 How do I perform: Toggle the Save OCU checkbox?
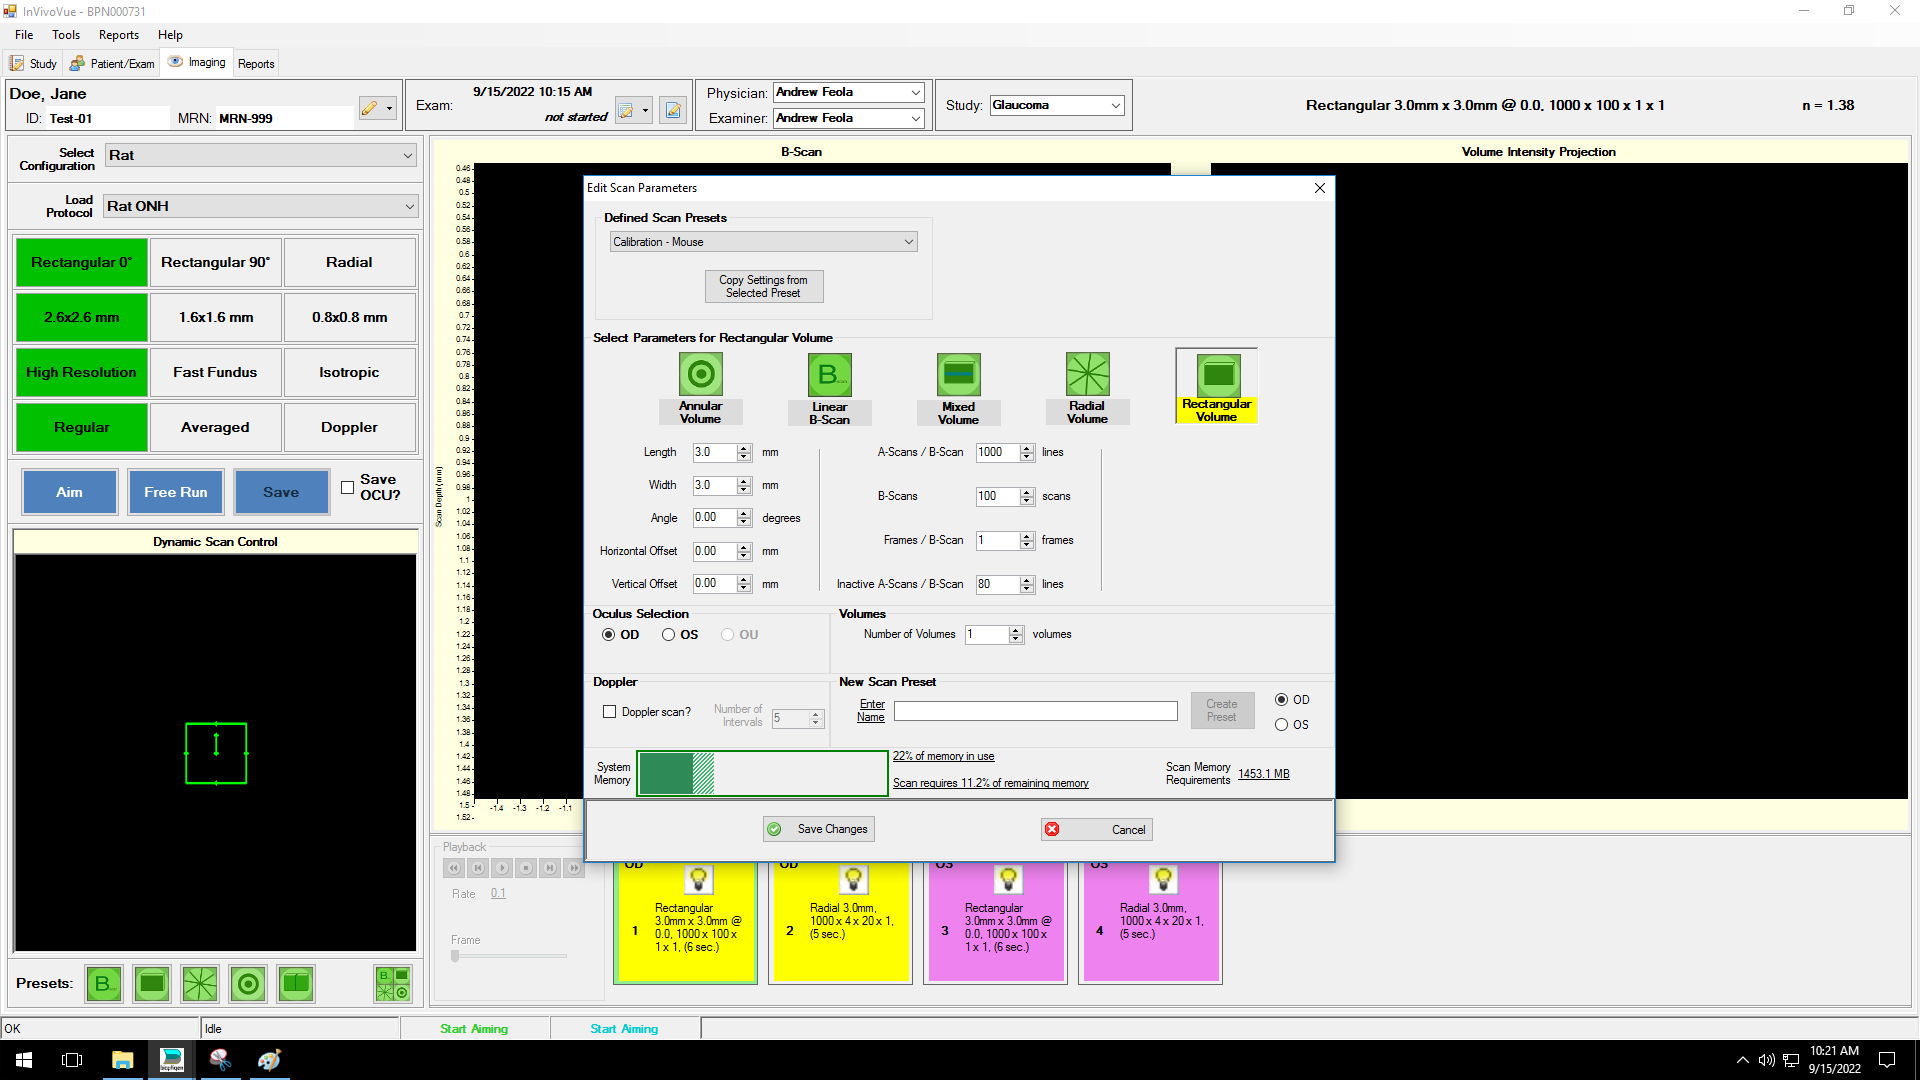(x=347, y=488)
